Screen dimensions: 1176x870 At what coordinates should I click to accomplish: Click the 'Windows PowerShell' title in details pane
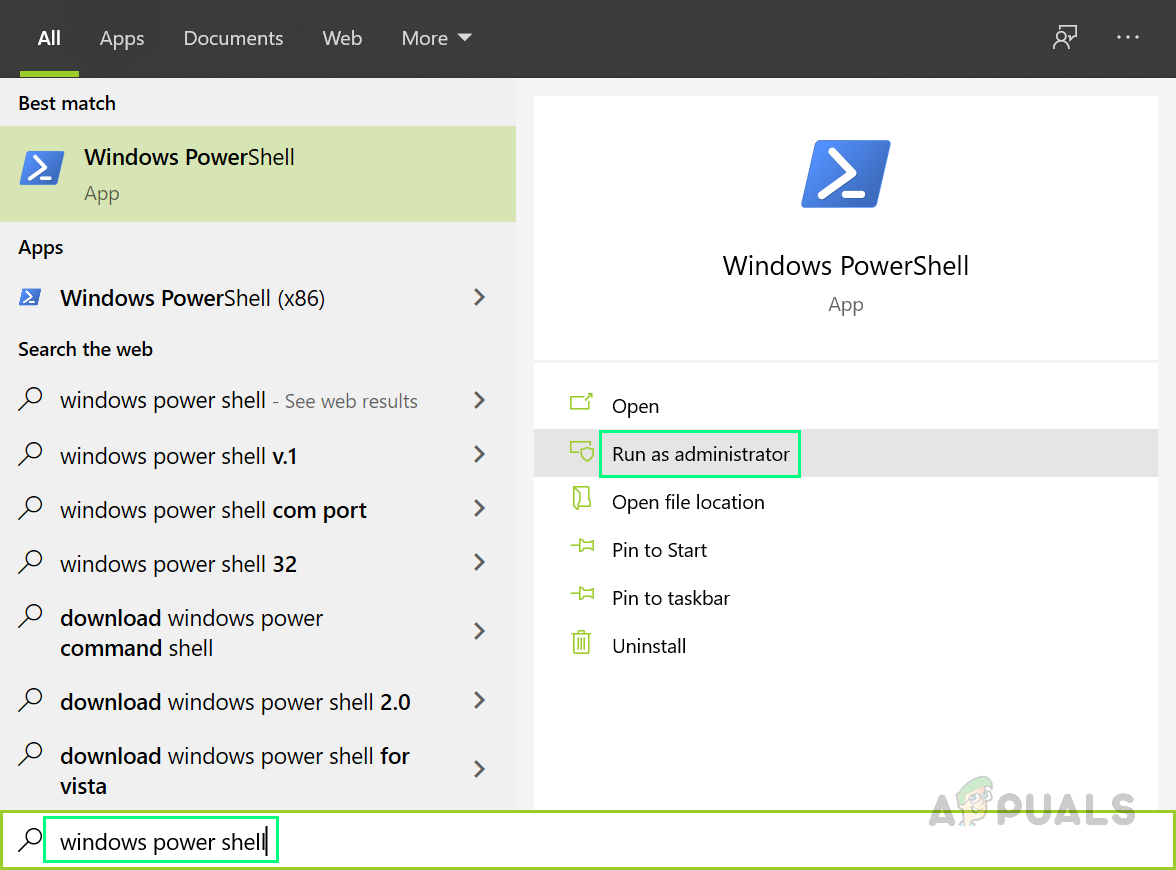[845, 266]
